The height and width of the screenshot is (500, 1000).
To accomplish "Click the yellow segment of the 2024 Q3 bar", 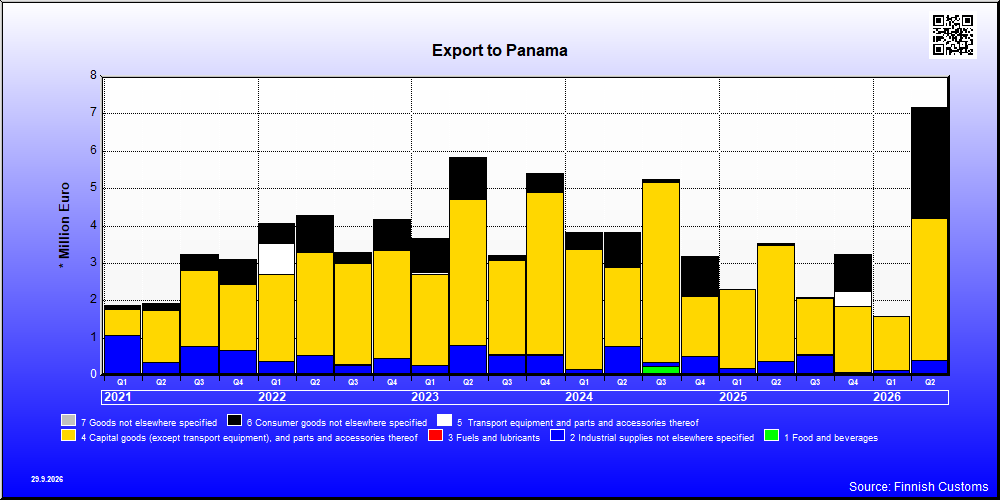I will 661,272.
